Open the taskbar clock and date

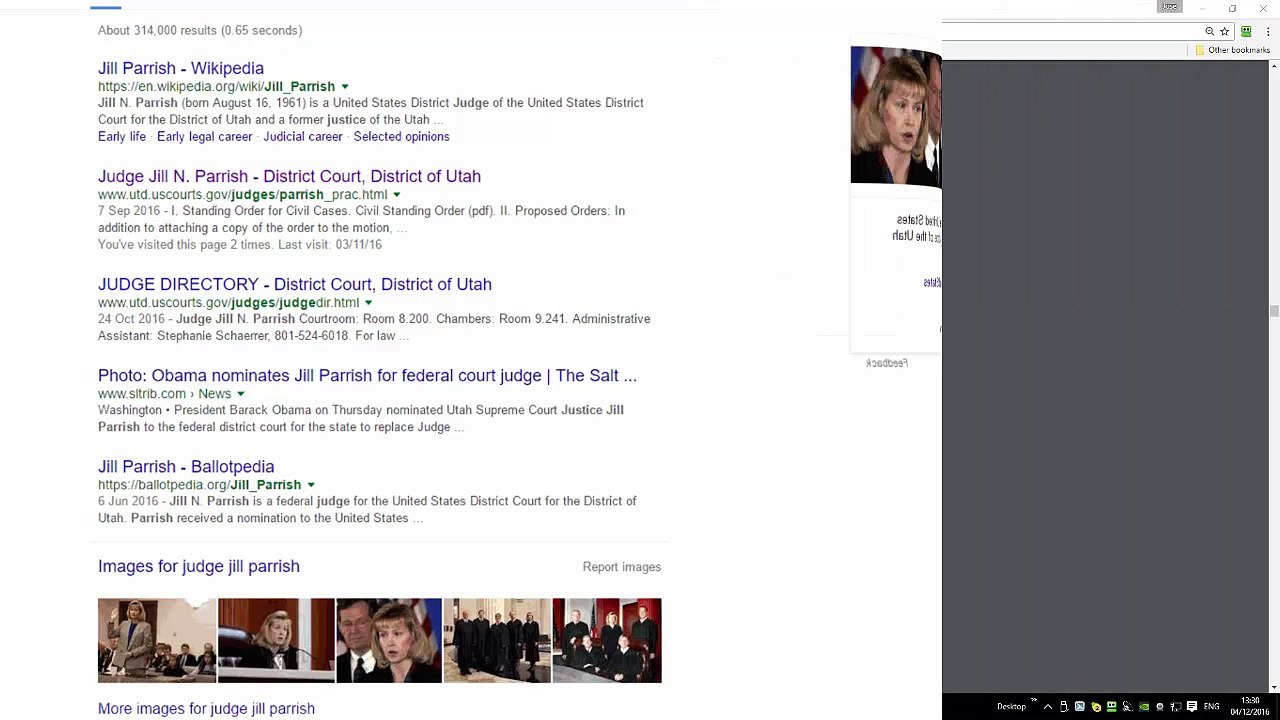(x=1250, y=706)
